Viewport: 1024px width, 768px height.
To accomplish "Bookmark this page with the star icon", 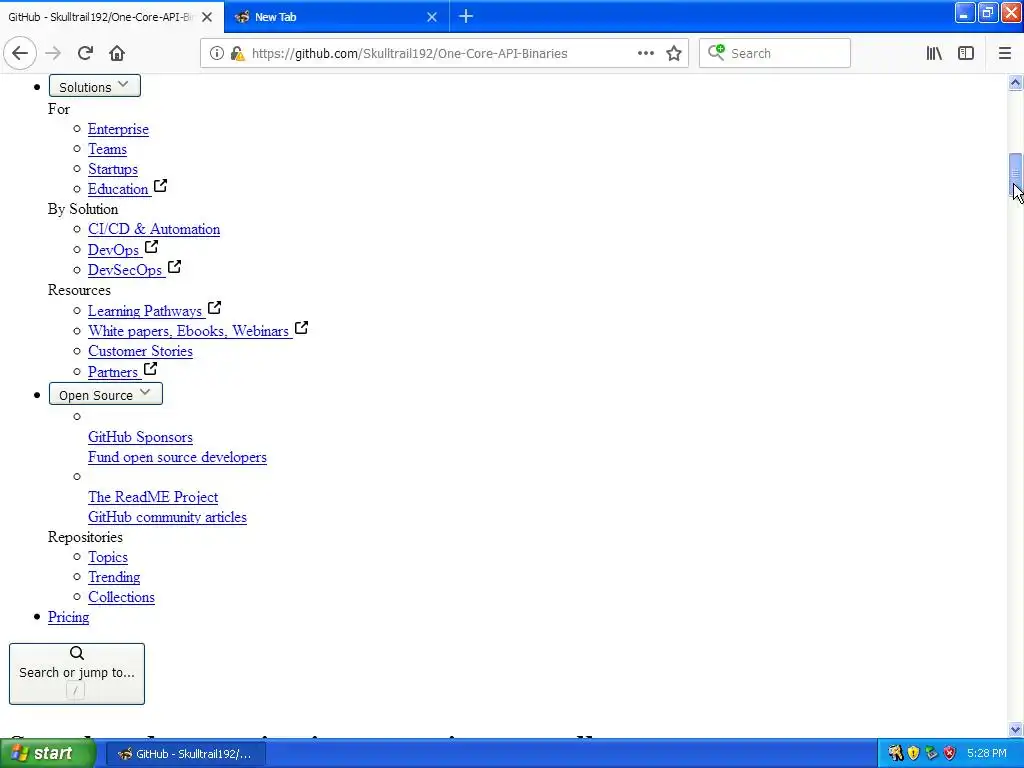I will coord(674,54).
